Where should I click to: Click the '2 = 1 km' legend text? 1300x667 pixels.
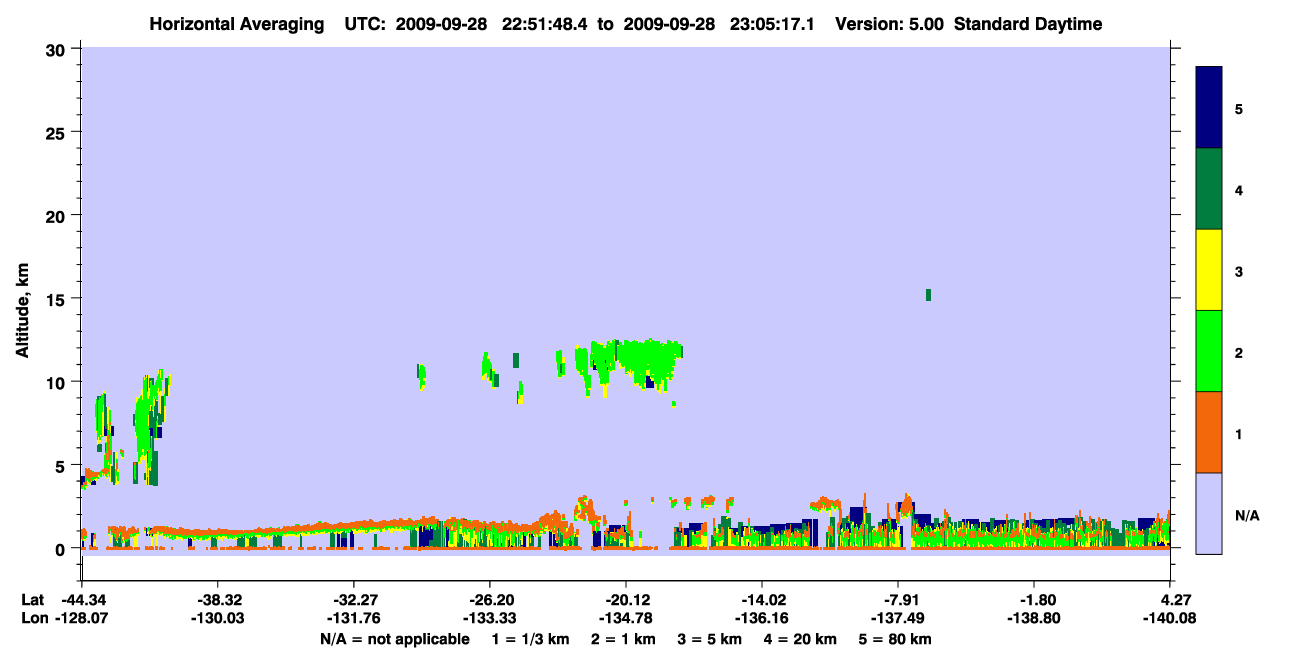pos(625,639)
